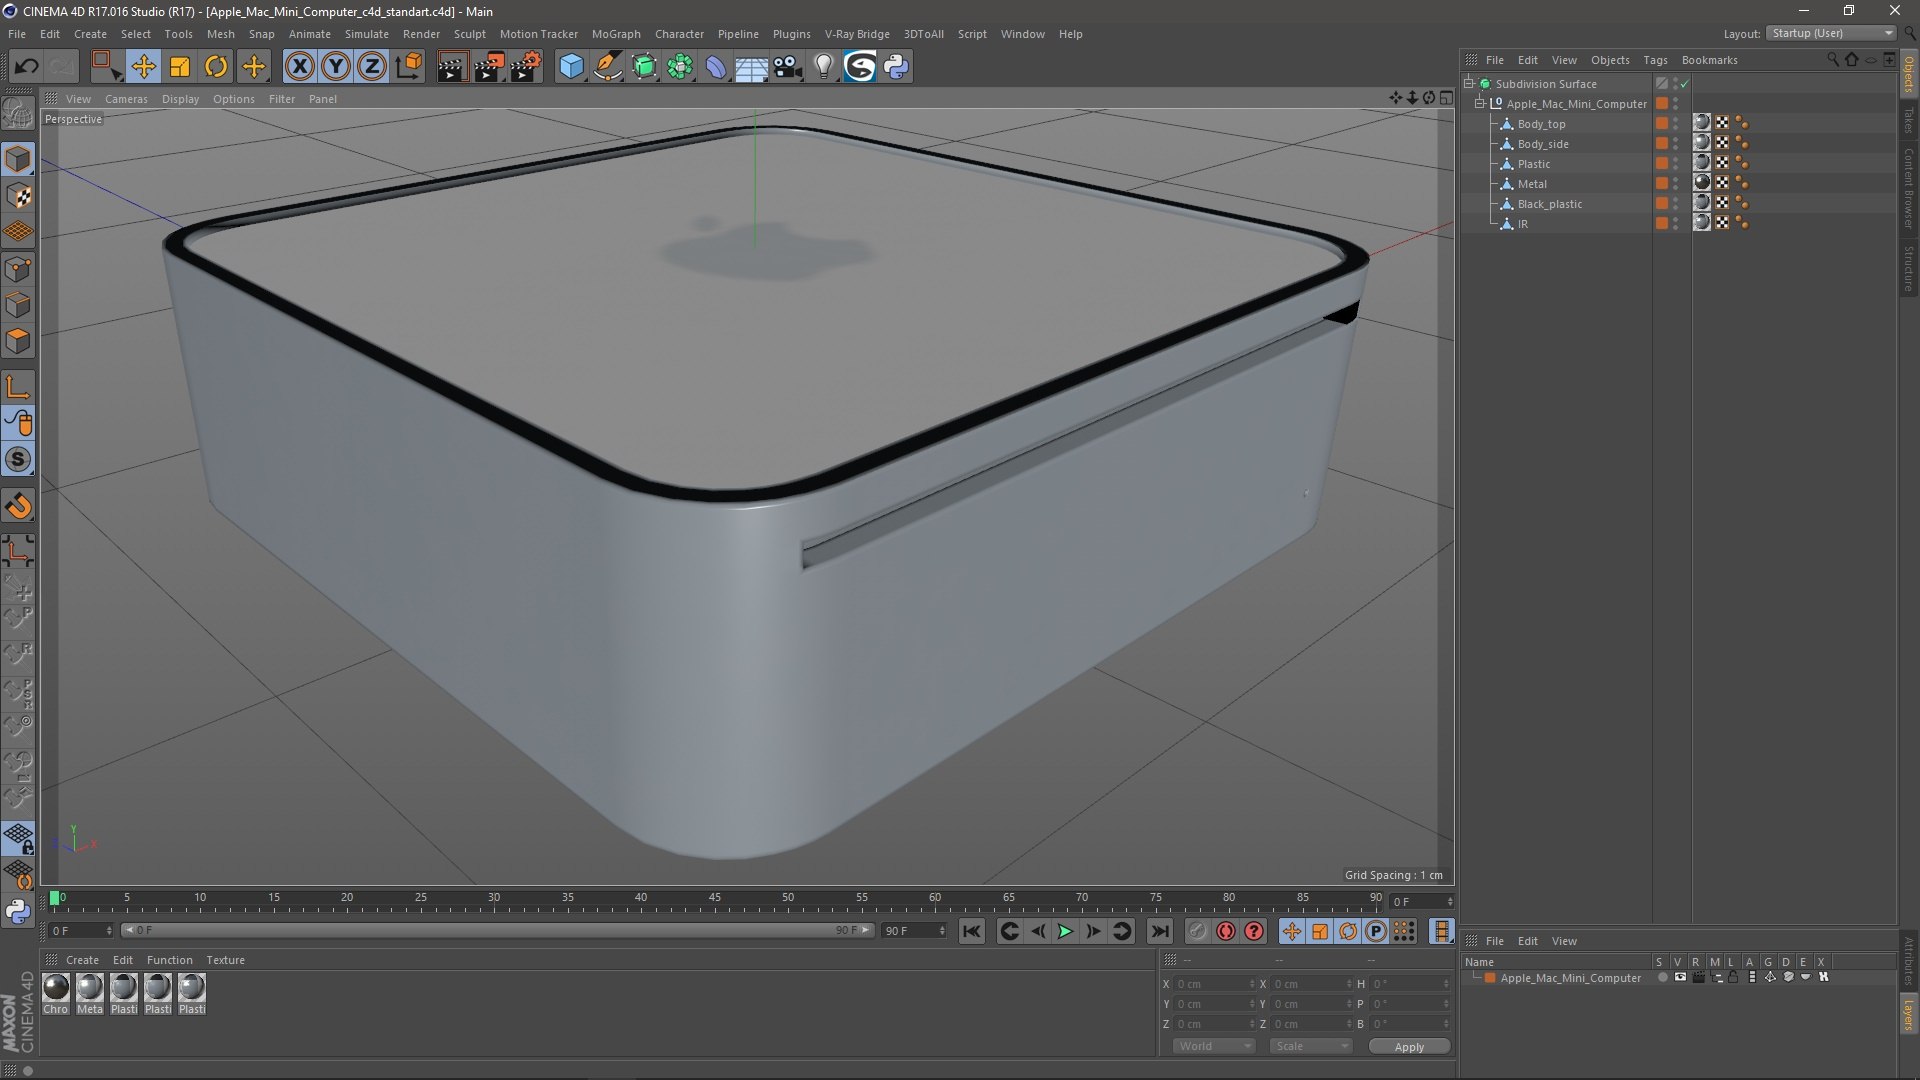The height and width of the screenshot is (1080, 1920).
Task: Open the Sculpt menu
Action: tap(469, 34)
